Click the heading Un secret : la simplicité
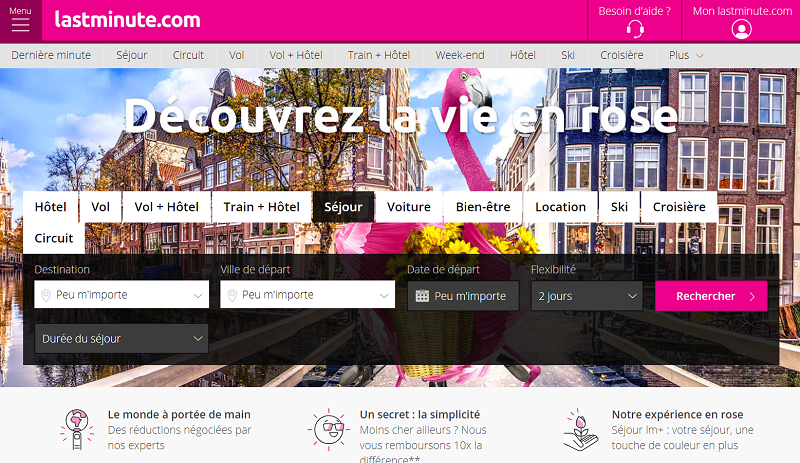Viewport: 800px width, 463px height. pyautogui.click(x=420, y=415)
